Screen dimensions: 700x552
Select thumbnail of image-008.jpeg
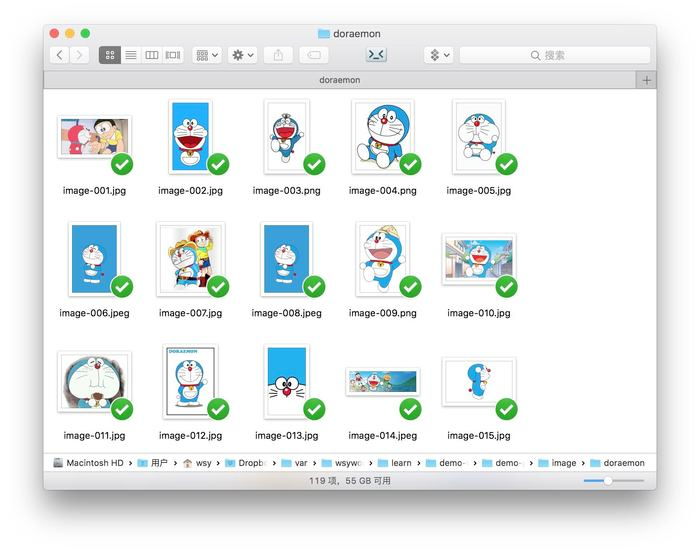tap(286, 259)
